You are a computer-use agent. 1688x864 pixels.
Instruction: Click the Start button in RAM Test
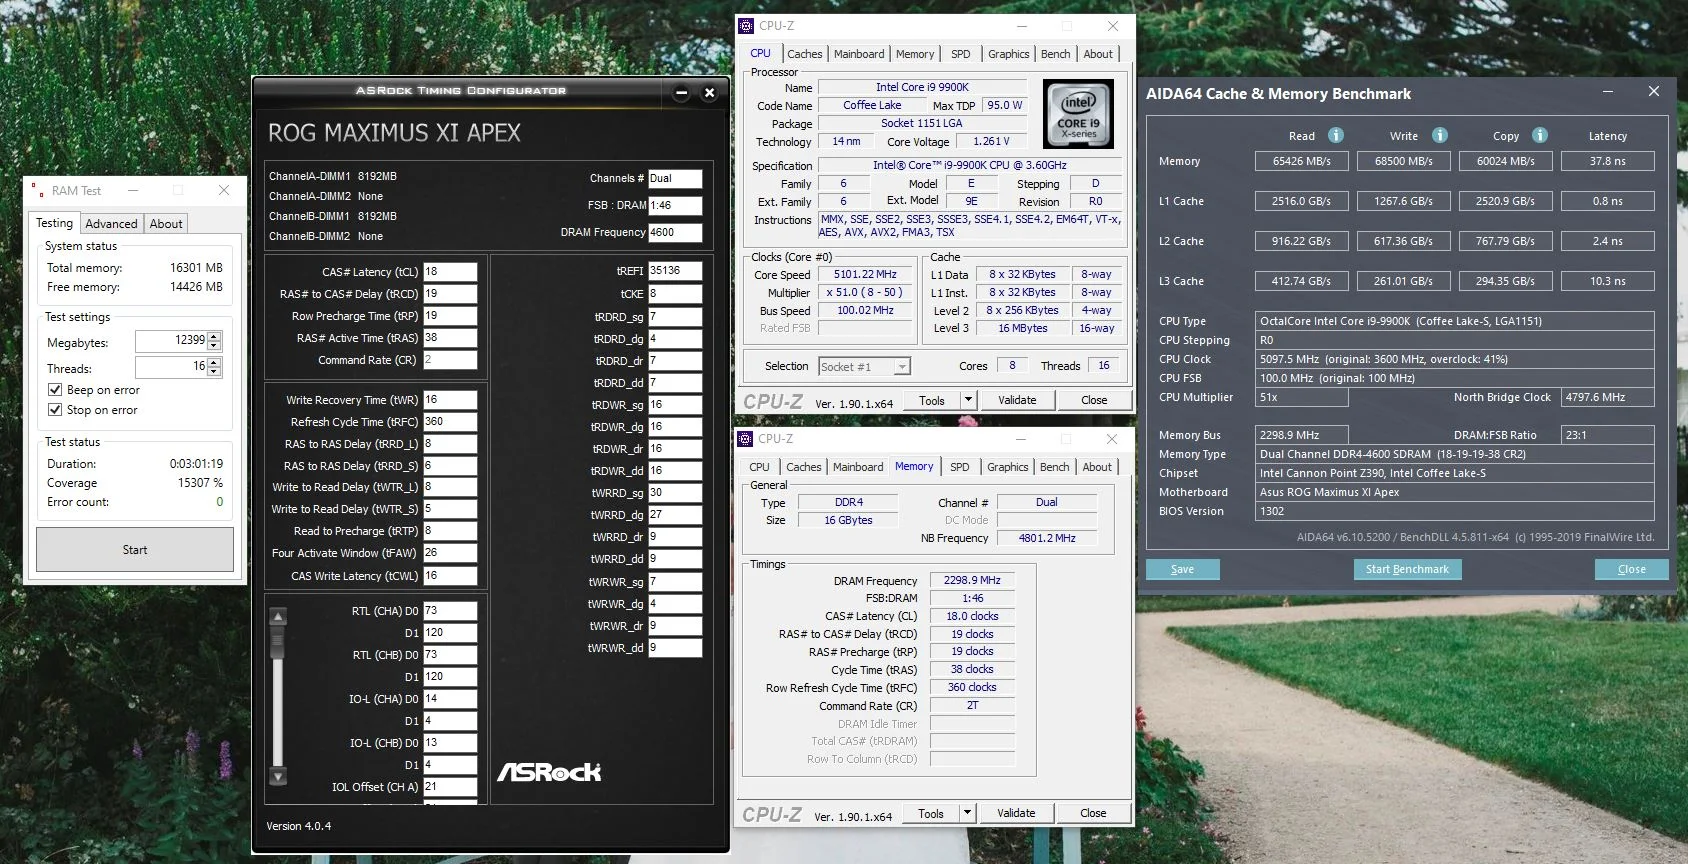coord(135,550)
